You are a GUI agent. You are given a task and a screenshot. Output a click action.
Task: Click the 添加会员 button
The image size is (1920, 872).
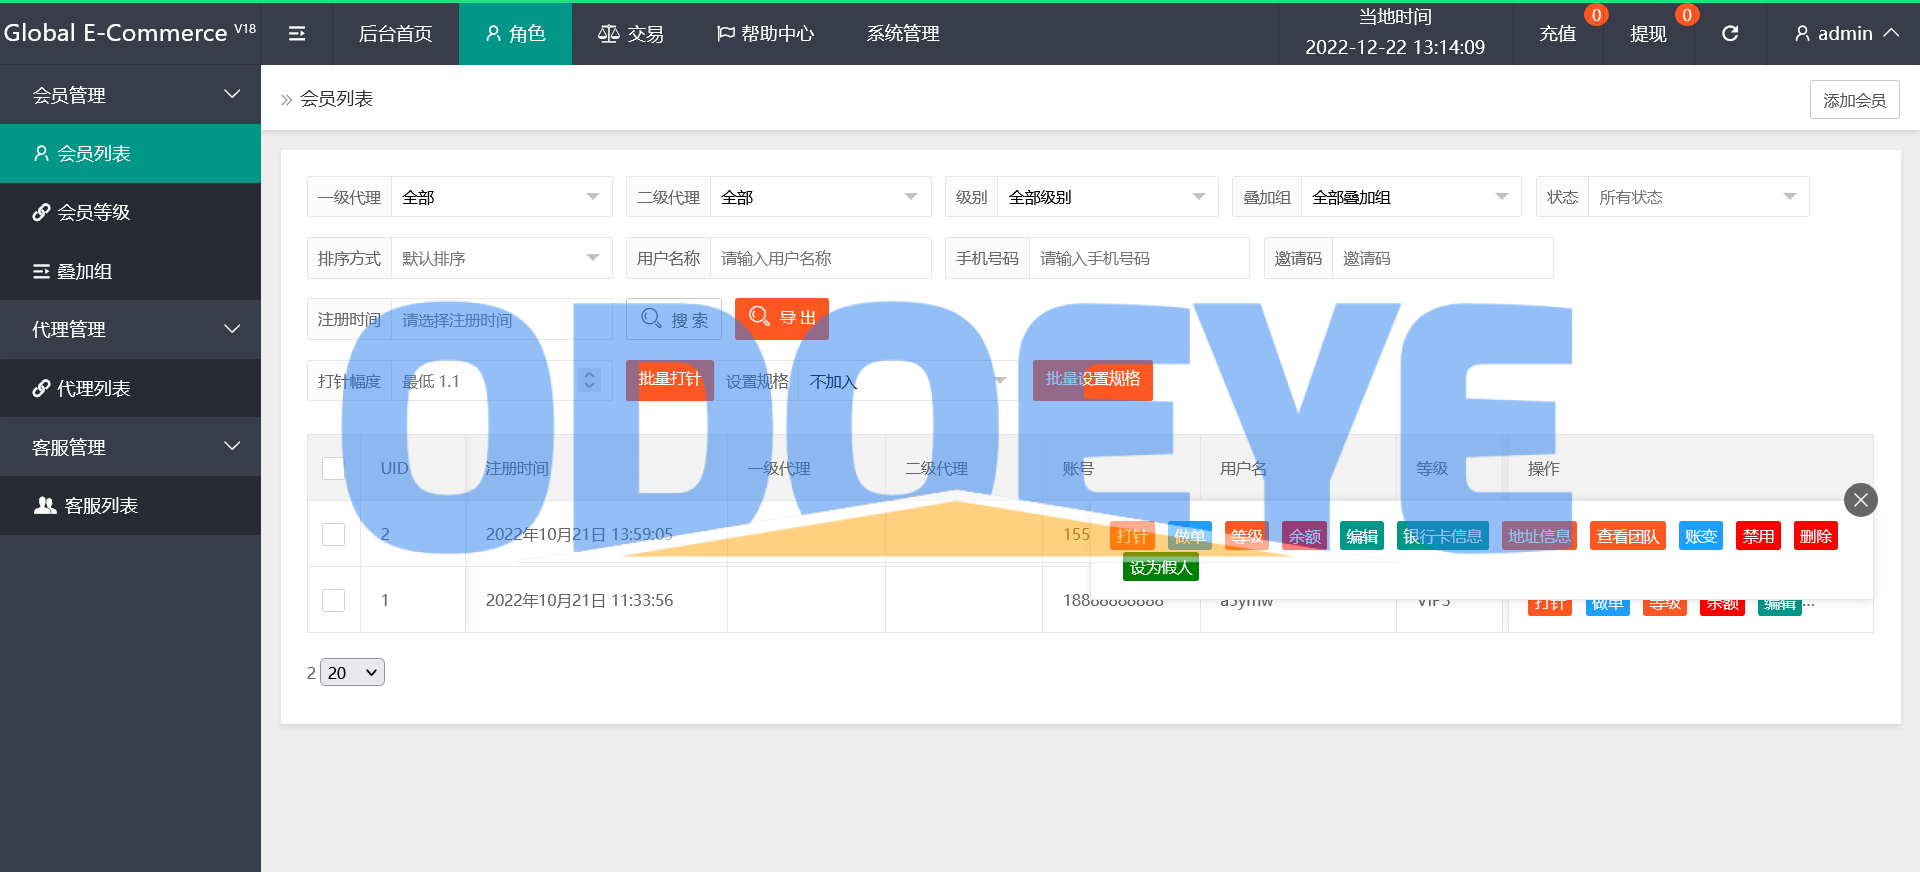click(1854, 100)
